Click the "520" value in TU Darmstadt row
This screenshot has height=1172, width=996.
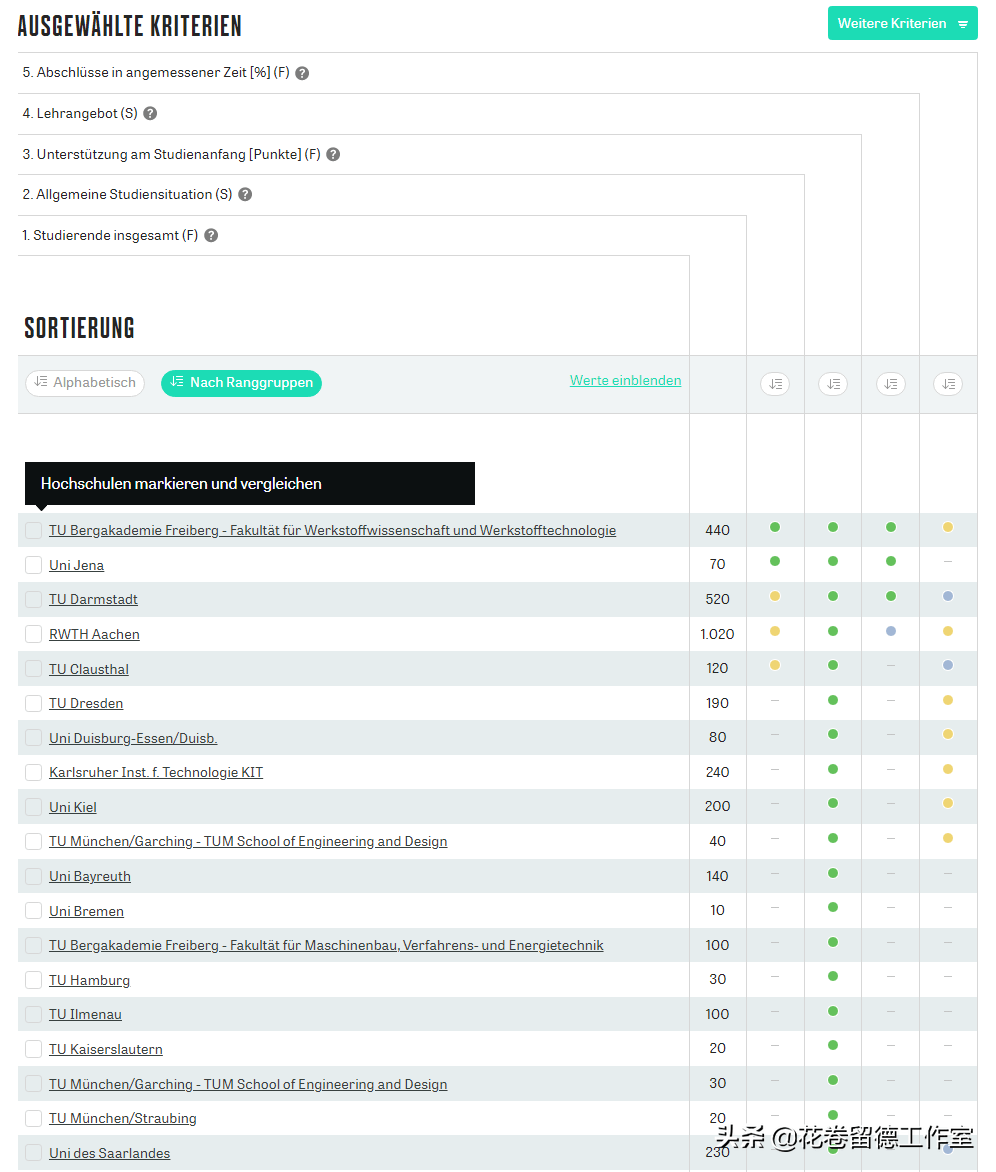717,599
